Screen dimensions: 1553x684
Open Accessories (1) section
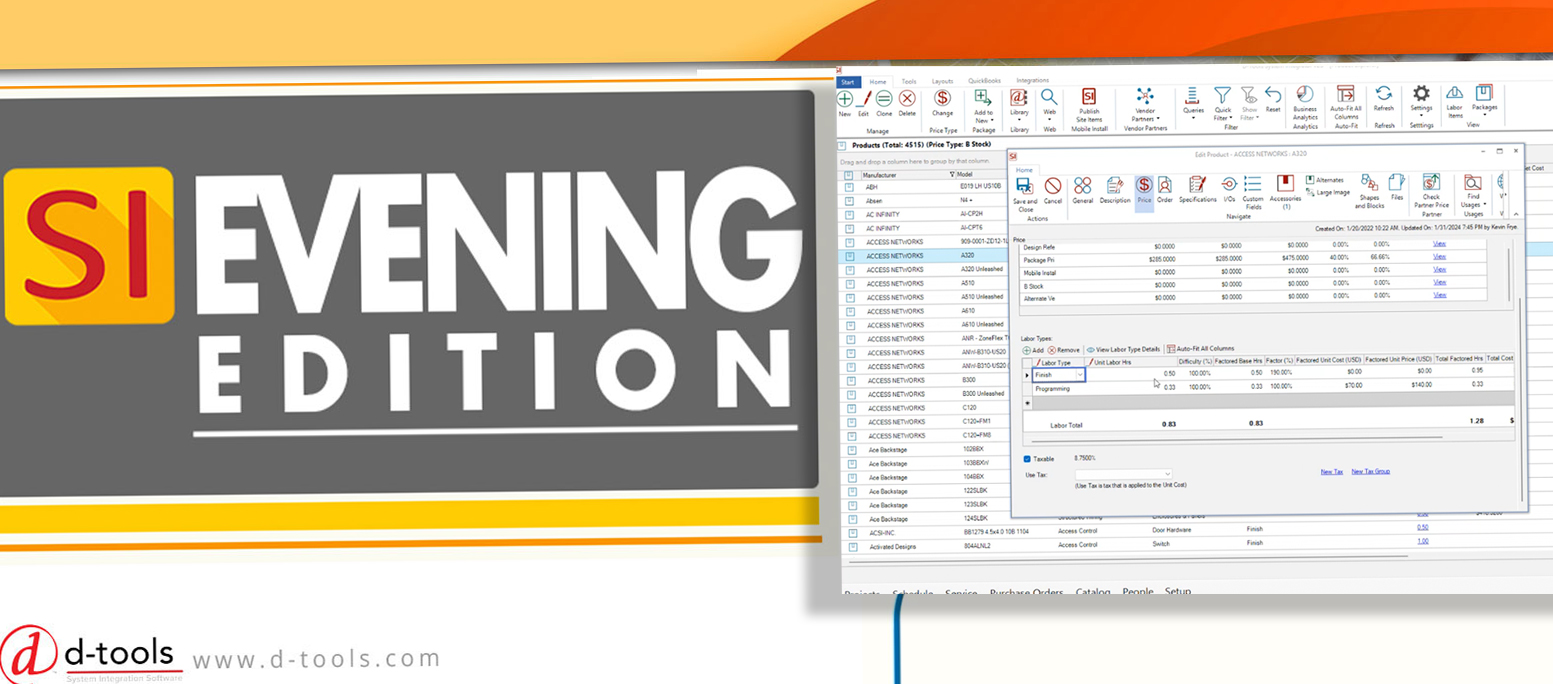pos(1286,194)
